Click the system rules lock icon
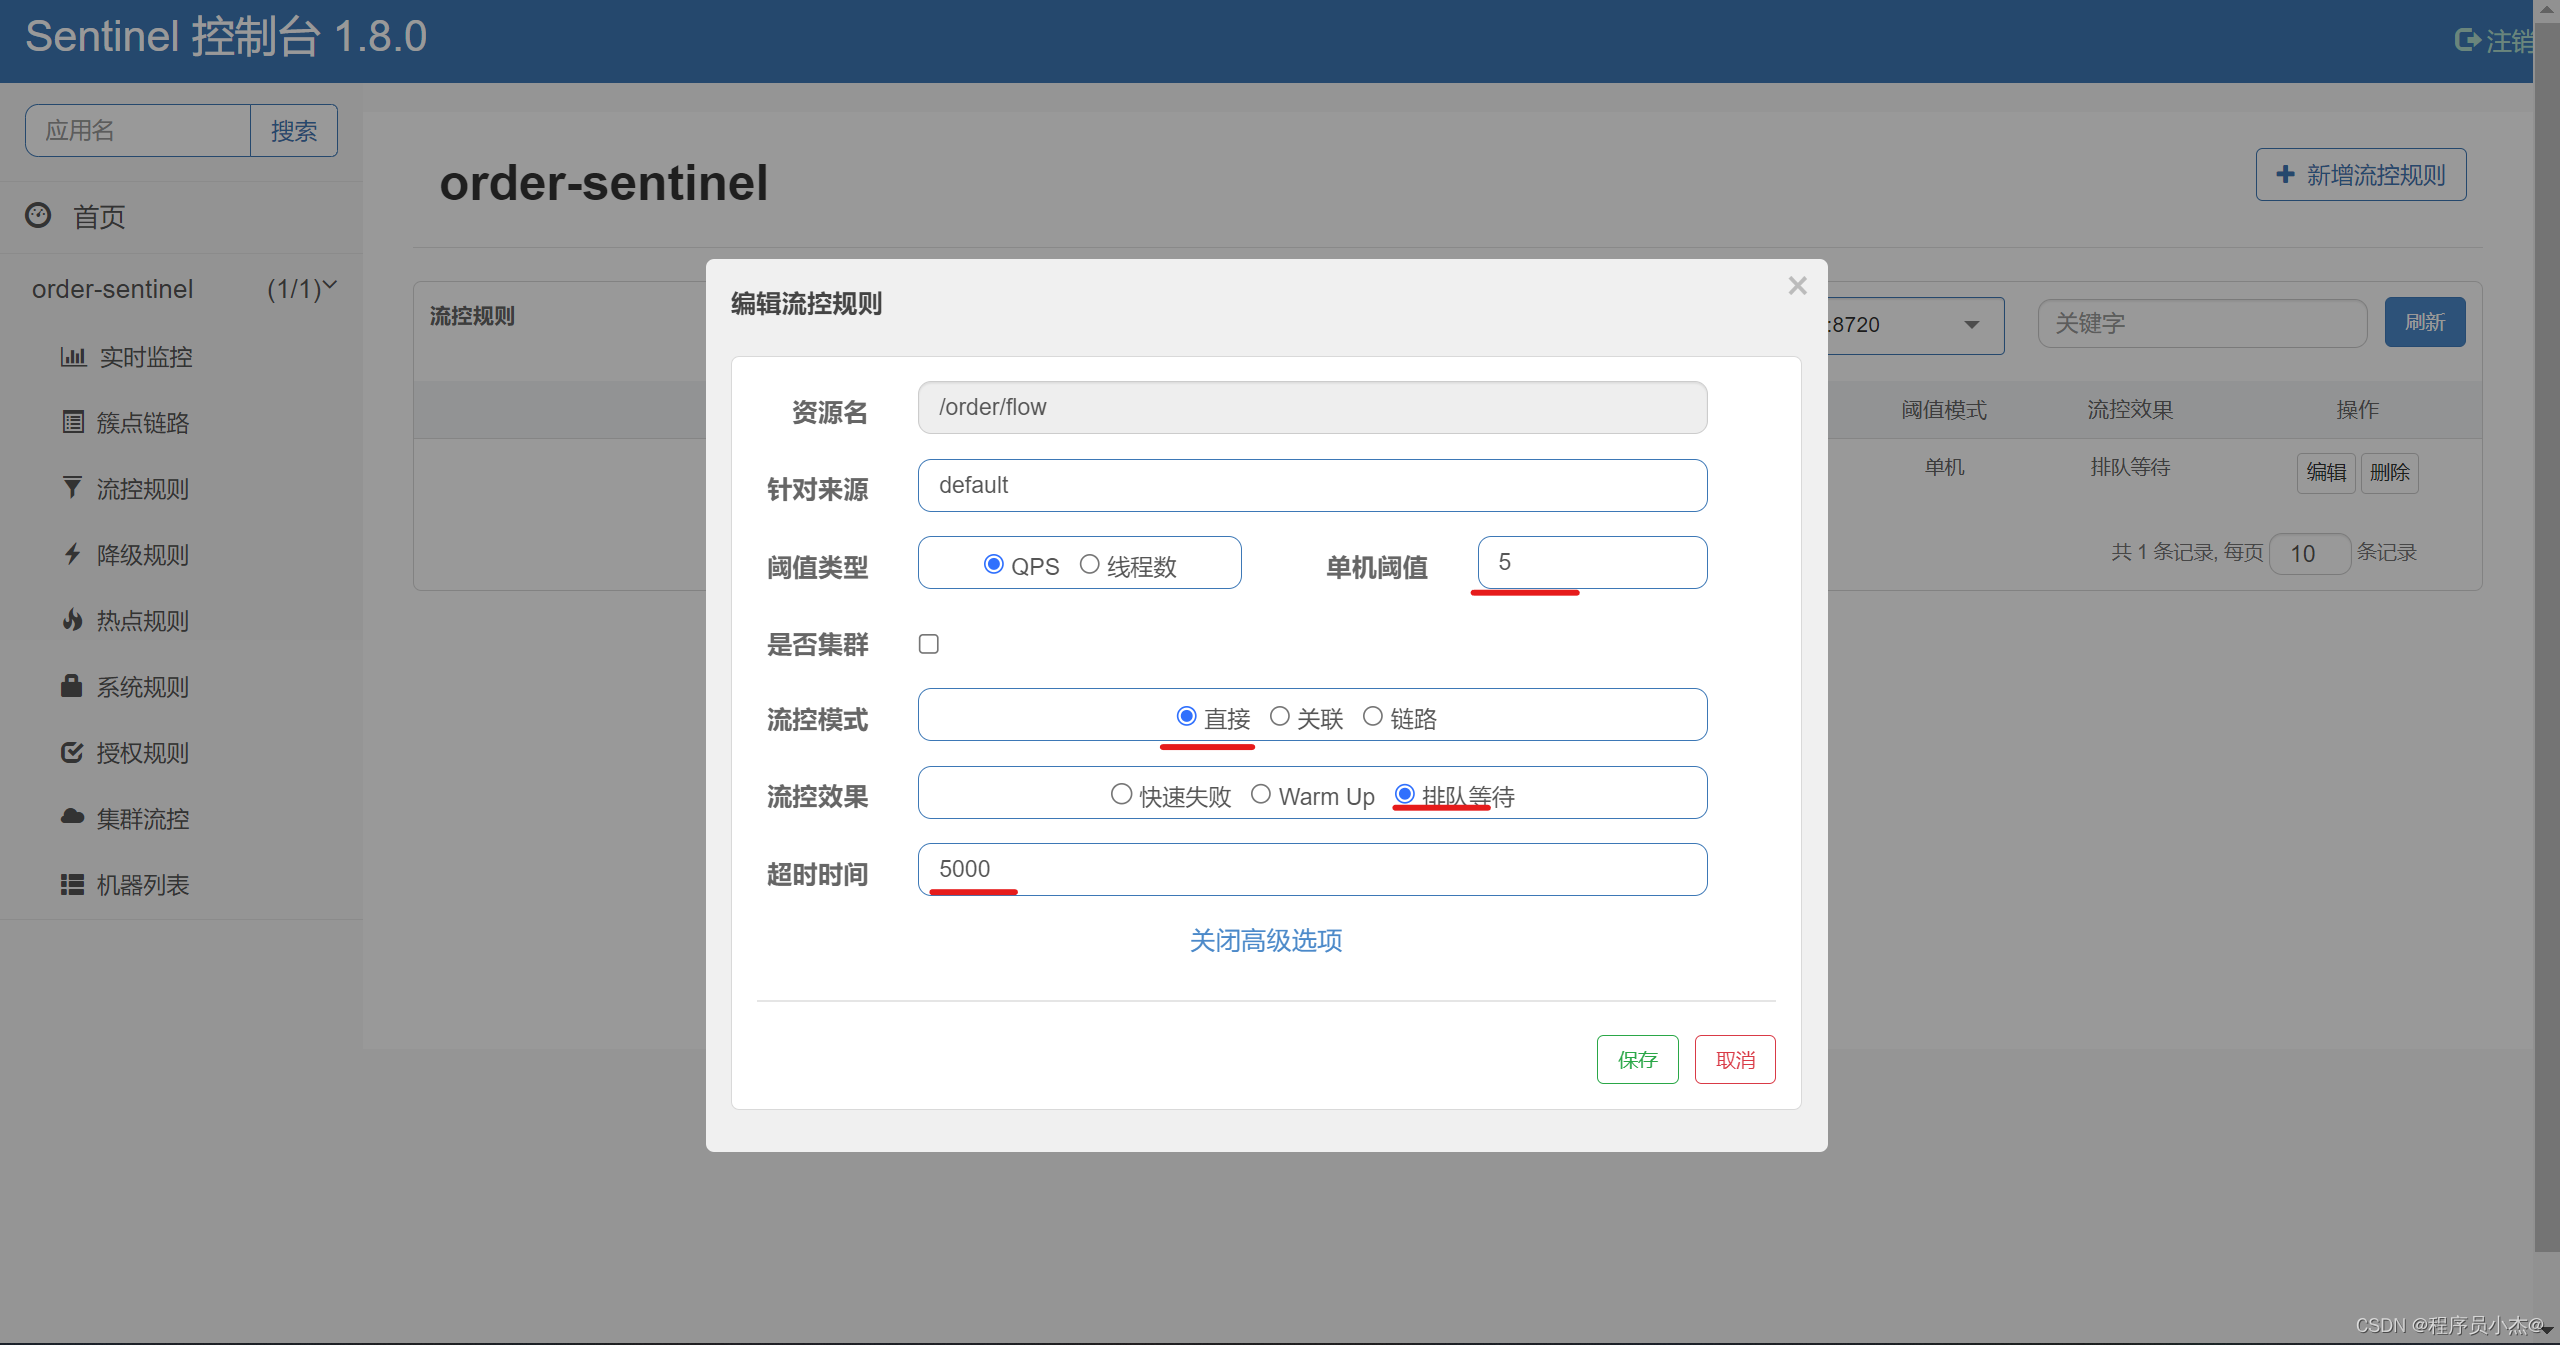 [71, 686]
